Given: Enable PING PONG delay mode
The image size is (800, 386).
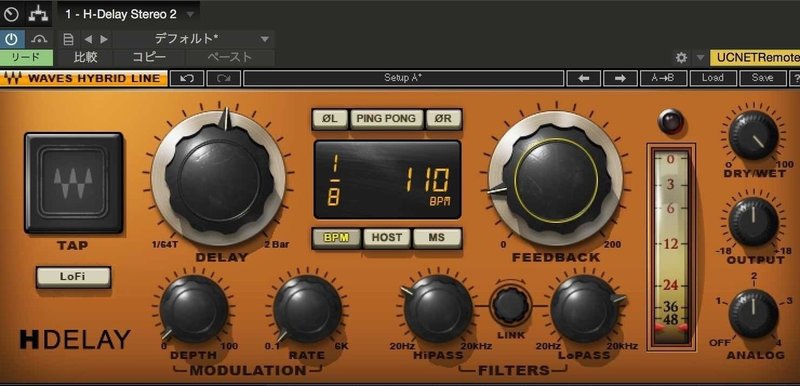Looking at the screenshot, I should [386, 118].
